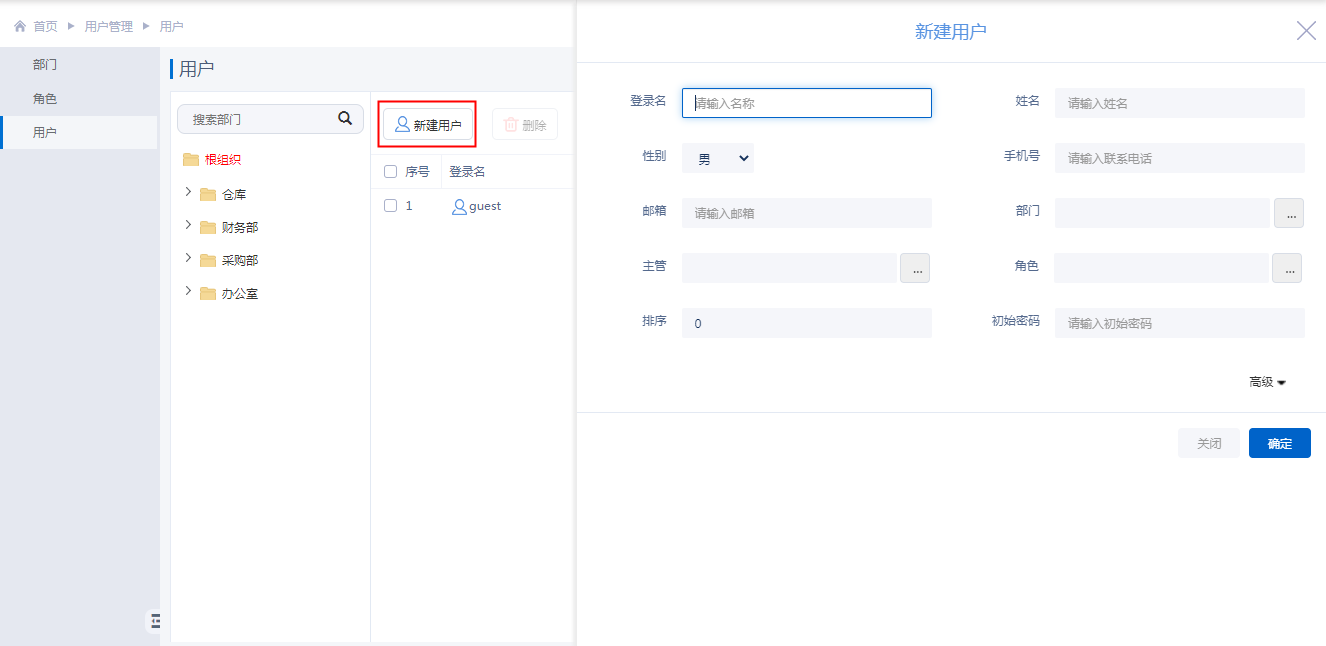Switch to 部门 in the left sidebar
The height and width of the screenshot is (646, 1326).
(x=45, y=65)
